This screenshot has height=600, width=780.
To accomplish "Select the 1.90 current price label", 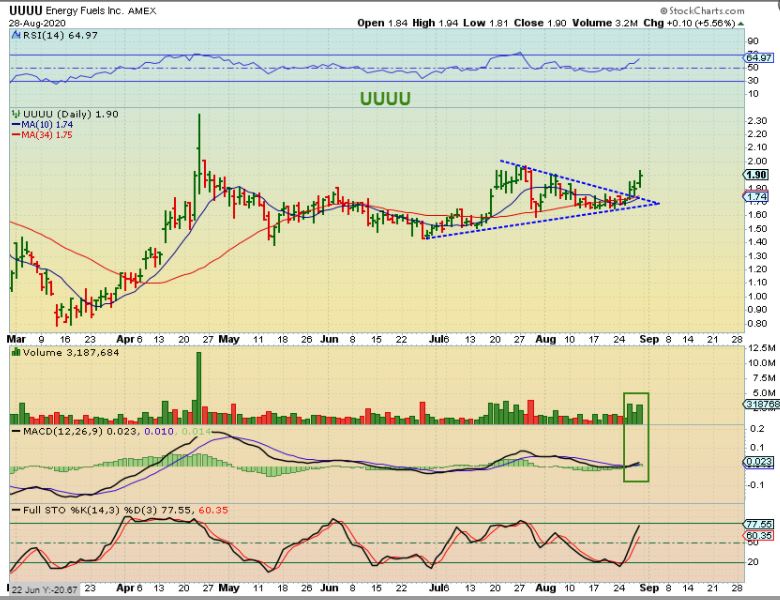I will coord(755,174).
